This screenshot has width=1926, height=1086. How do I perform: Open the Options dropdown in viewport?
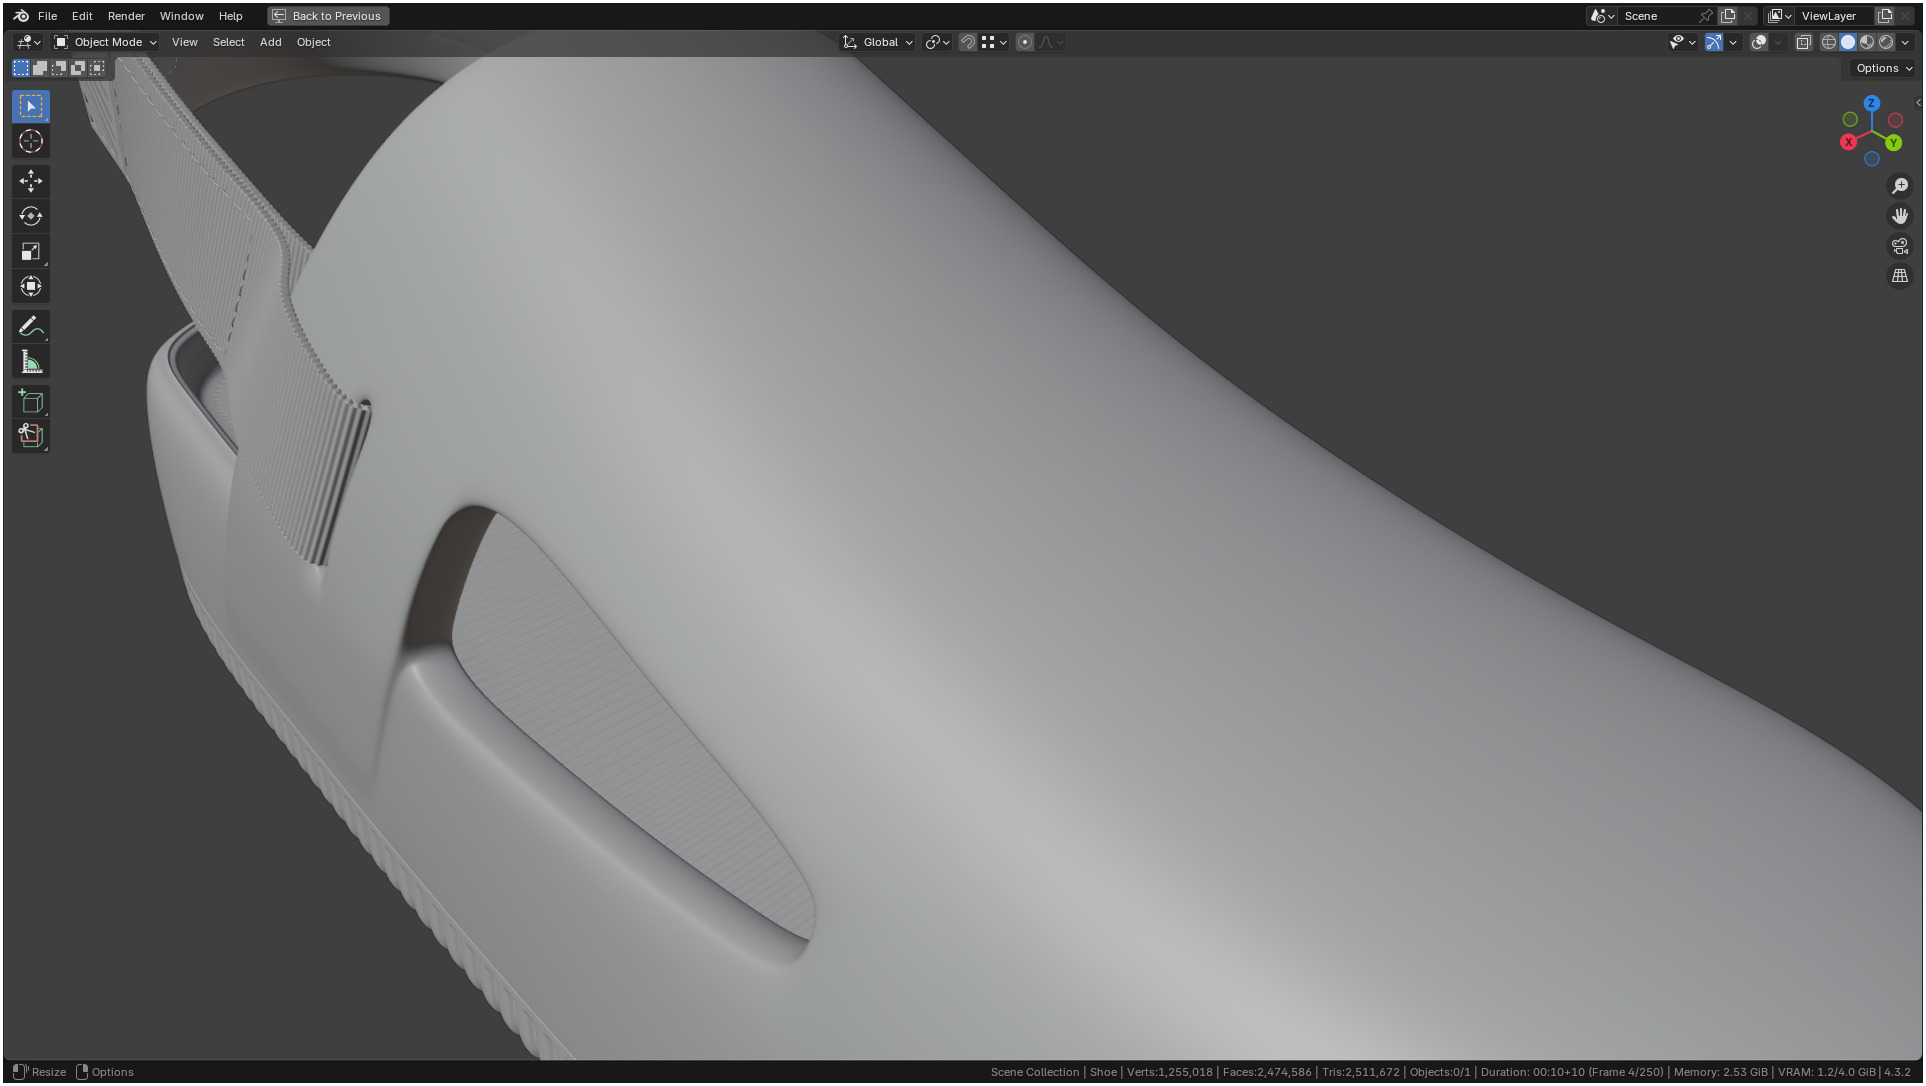[1884, 68]
